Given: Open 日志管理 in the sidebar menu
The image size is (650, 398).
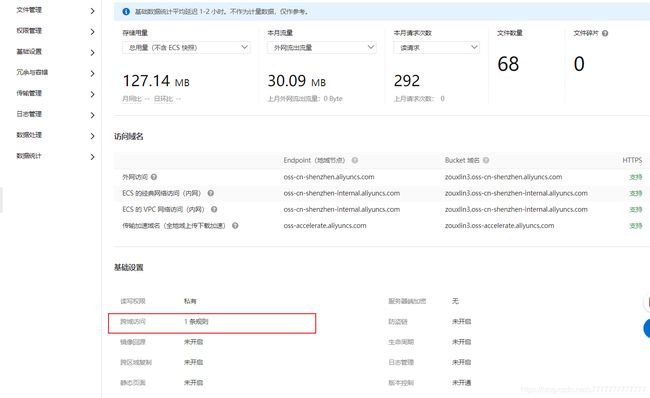Looking at the screenshot, I should (x=29, y=114).
